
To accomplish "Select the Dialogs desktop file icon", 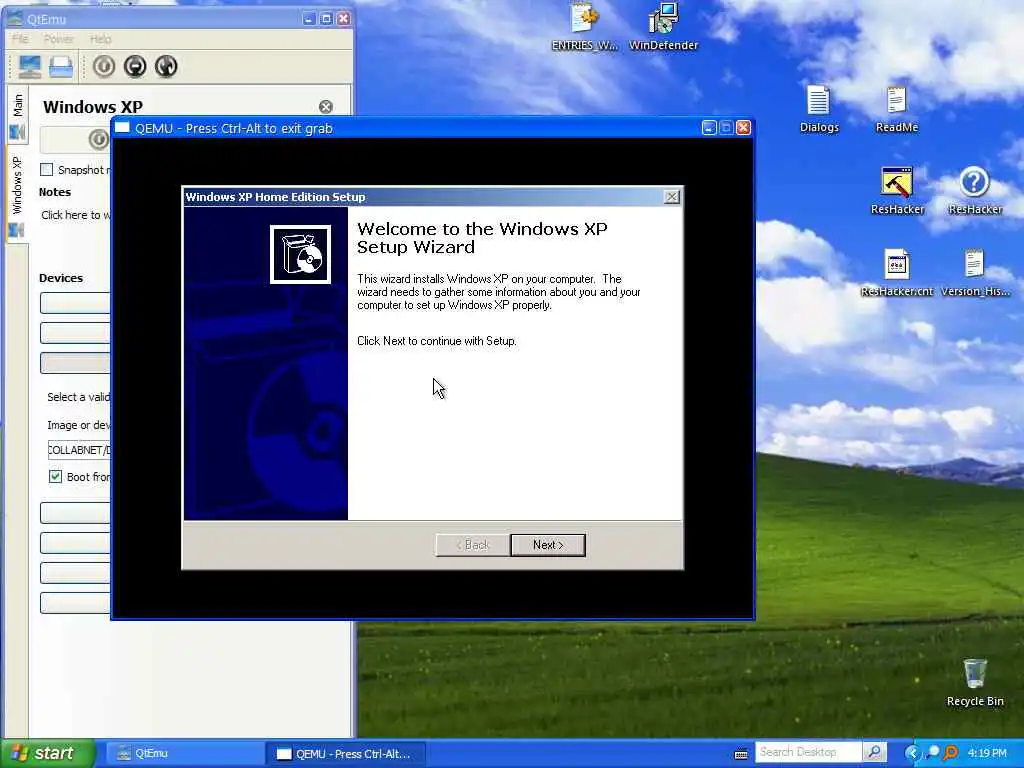I will click(x=819, y=109).
